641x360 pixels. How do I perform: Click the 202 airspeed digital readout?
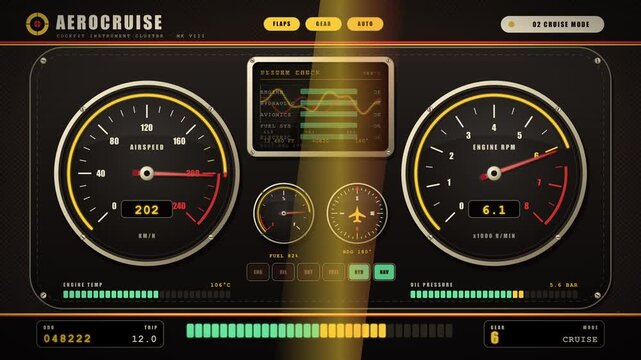point(147,210)
